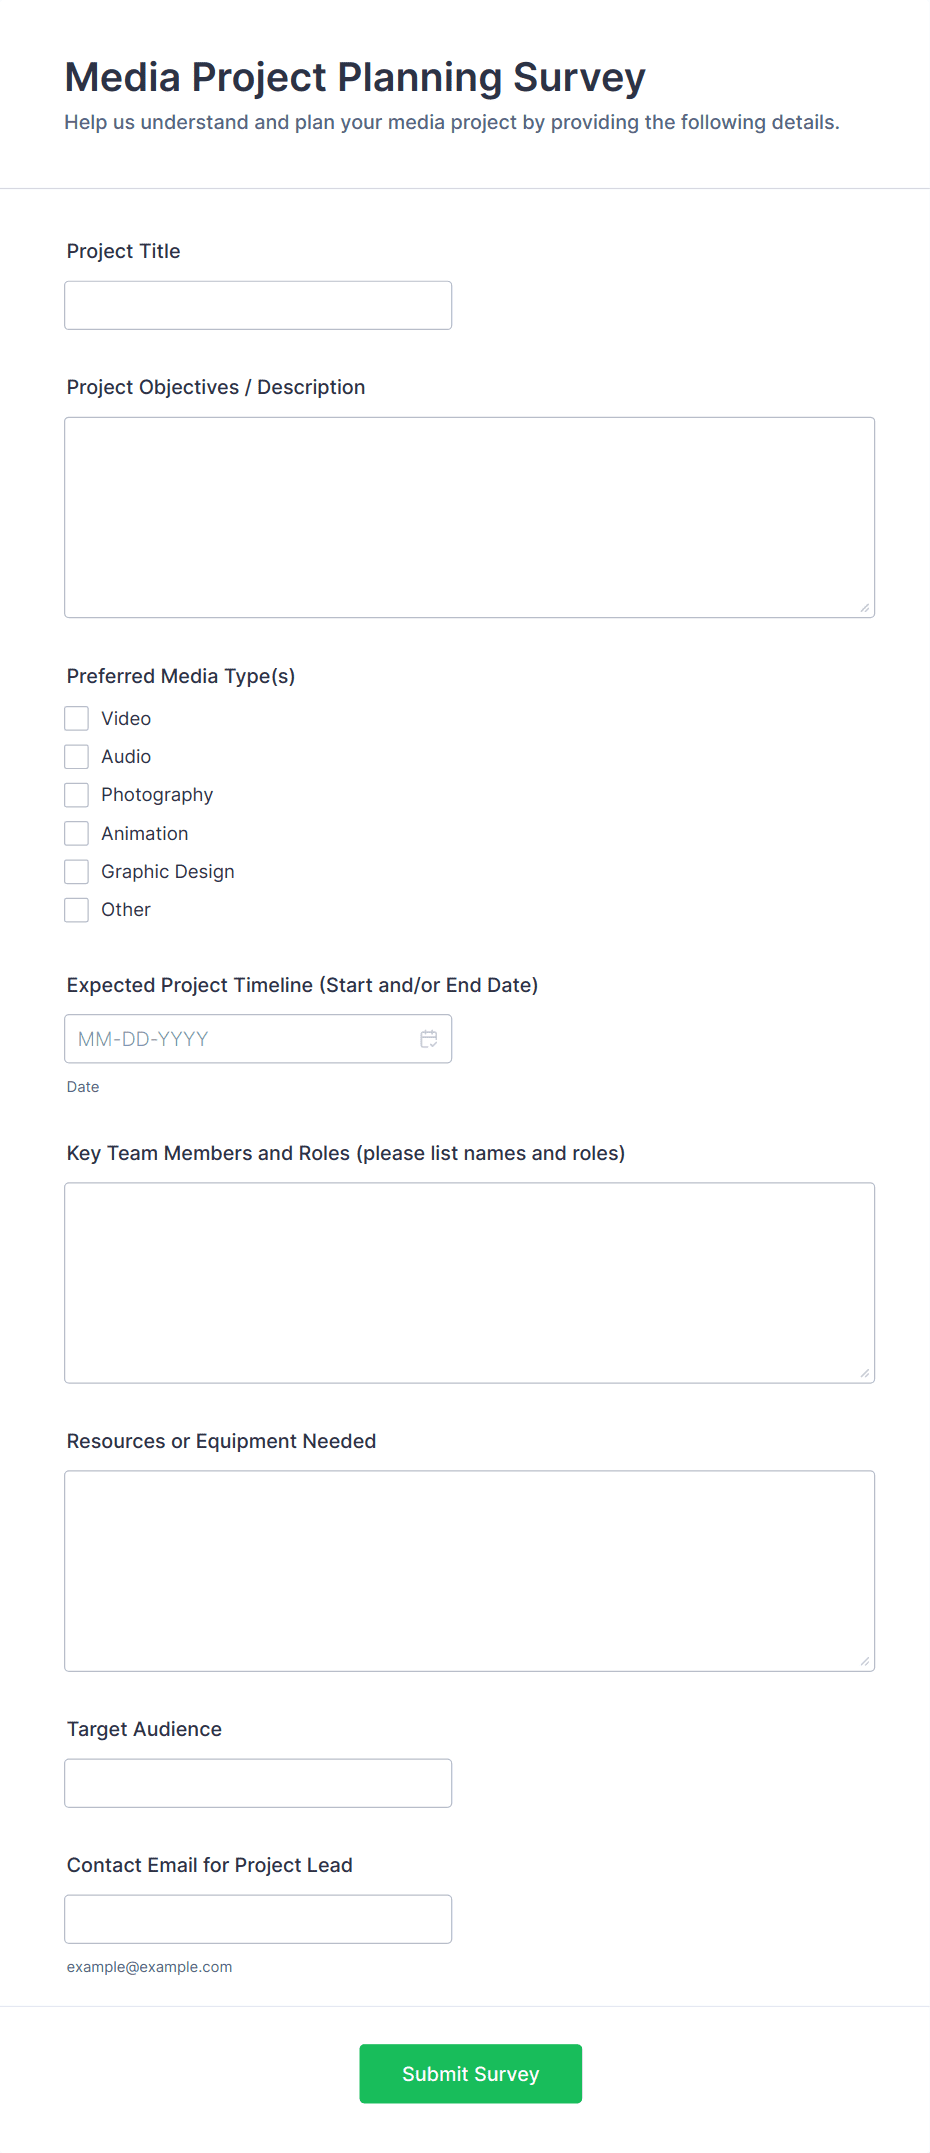Focus the Project Objectives description textarea
This screenshot has width=930, height=2153.
(x=469, y=517)
